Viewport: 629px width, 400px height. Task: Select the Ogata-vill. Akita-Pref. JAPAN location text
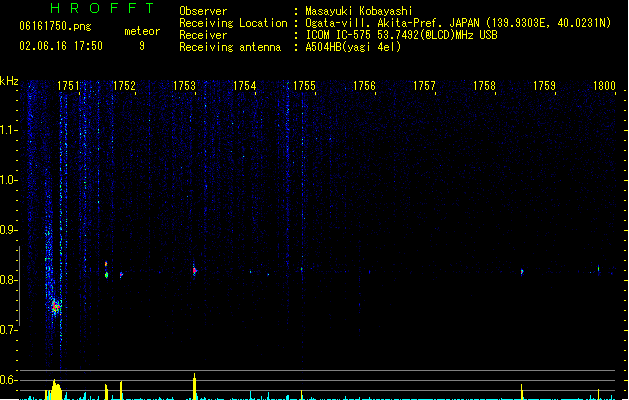pos(458,23)
